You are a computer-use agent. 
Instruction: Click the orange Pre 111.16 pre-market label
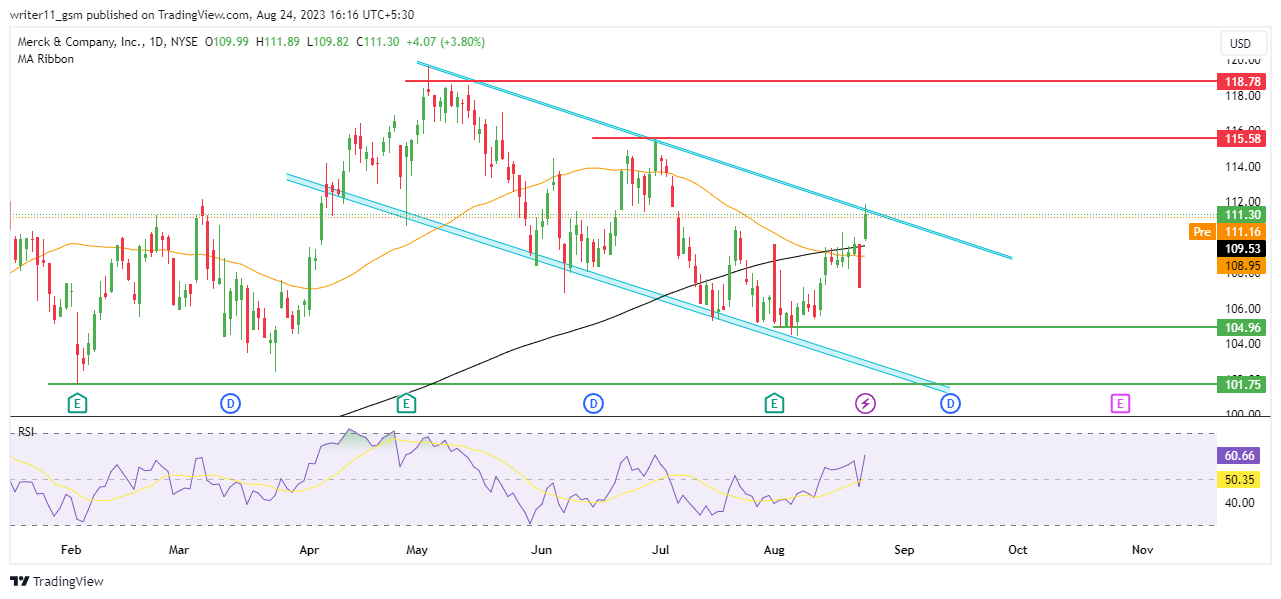click(x=1228, y=231)
